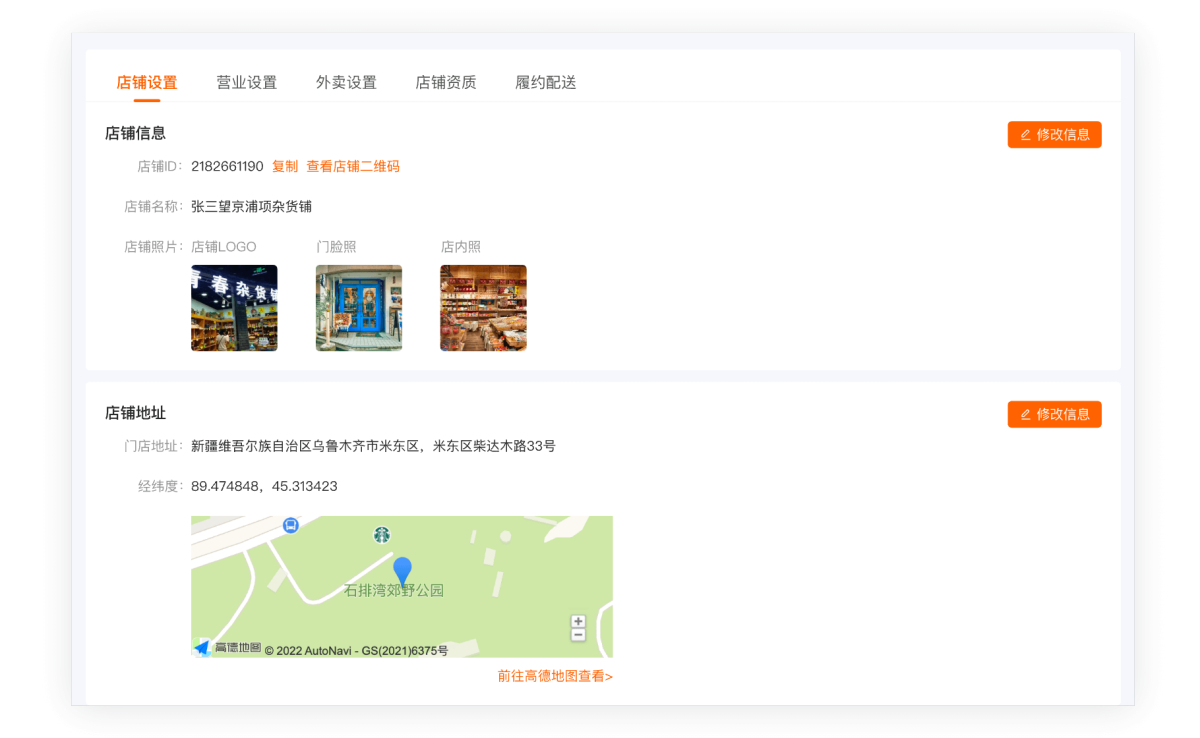
Task: Click the Starbucks marker on the map
Action: 381,535
